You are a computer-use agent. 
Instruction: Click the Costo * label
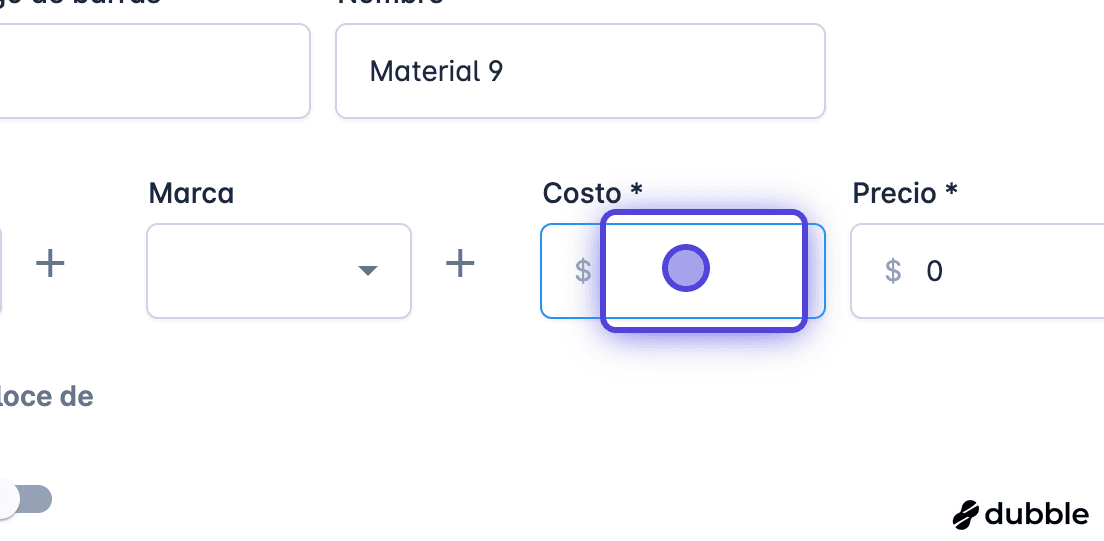point(592,193)
